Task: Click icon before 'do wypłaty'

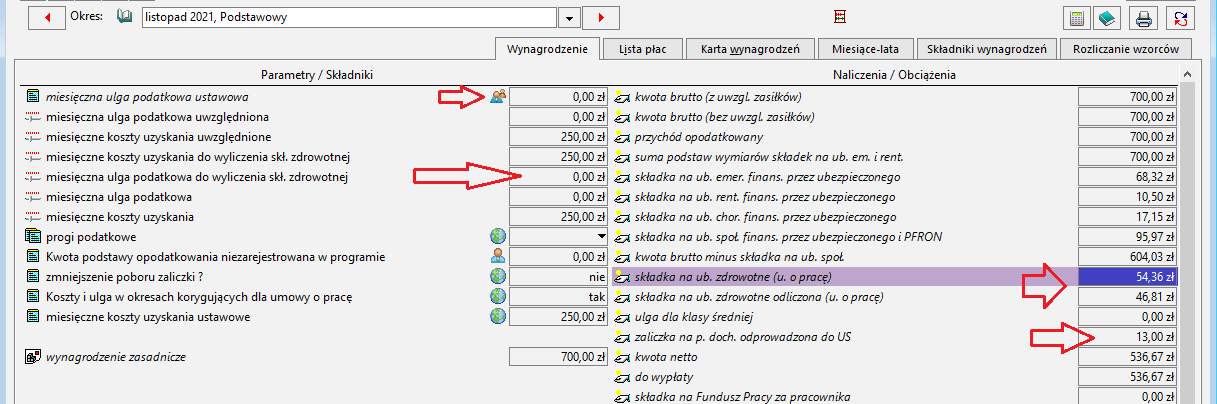Action: pos(621,377)
